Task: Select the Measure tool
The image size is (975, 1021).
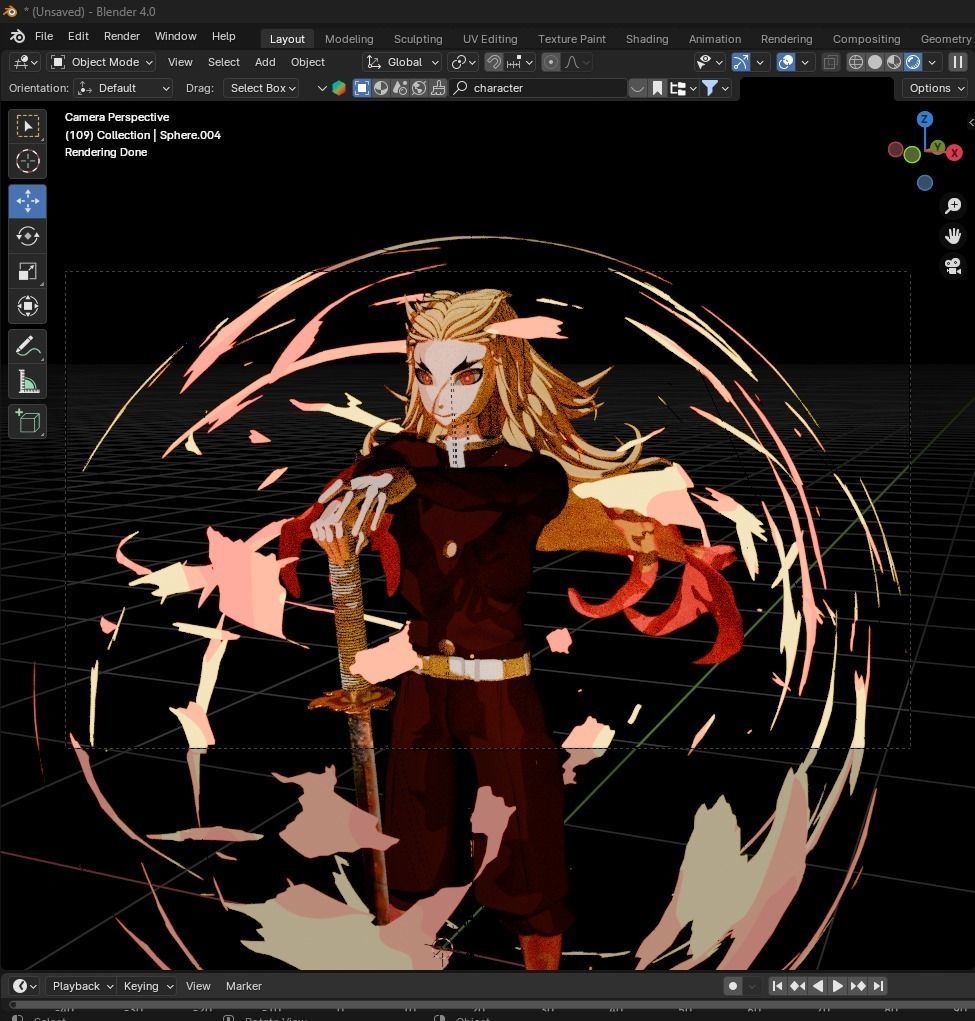Action: [27, 382]
